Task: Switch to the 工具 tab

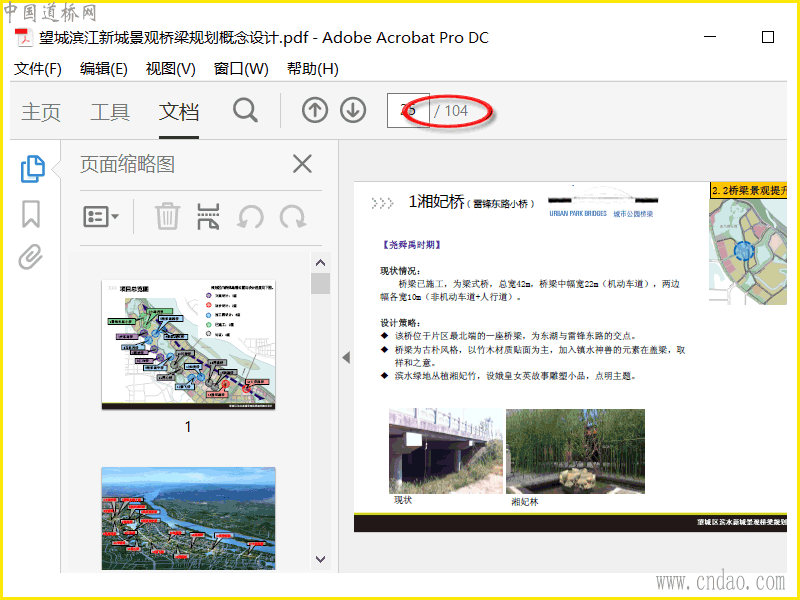Action: [x=110, y=112]
